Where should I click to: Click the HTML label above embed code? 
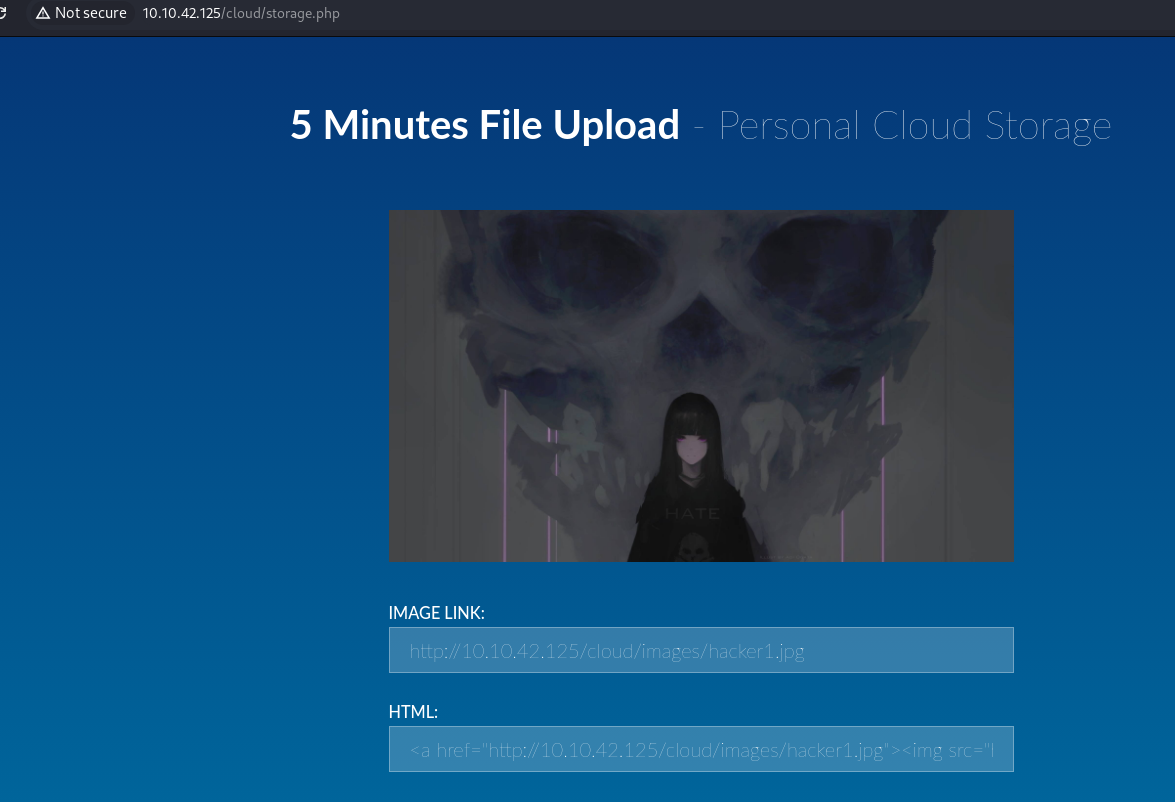point(413,712)
